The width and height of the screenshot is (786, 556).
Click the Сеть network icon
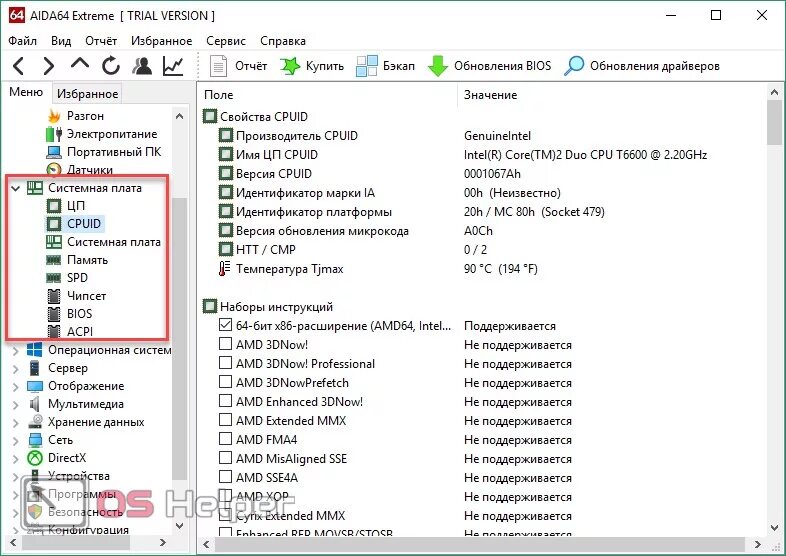click(x=35, y=440)
